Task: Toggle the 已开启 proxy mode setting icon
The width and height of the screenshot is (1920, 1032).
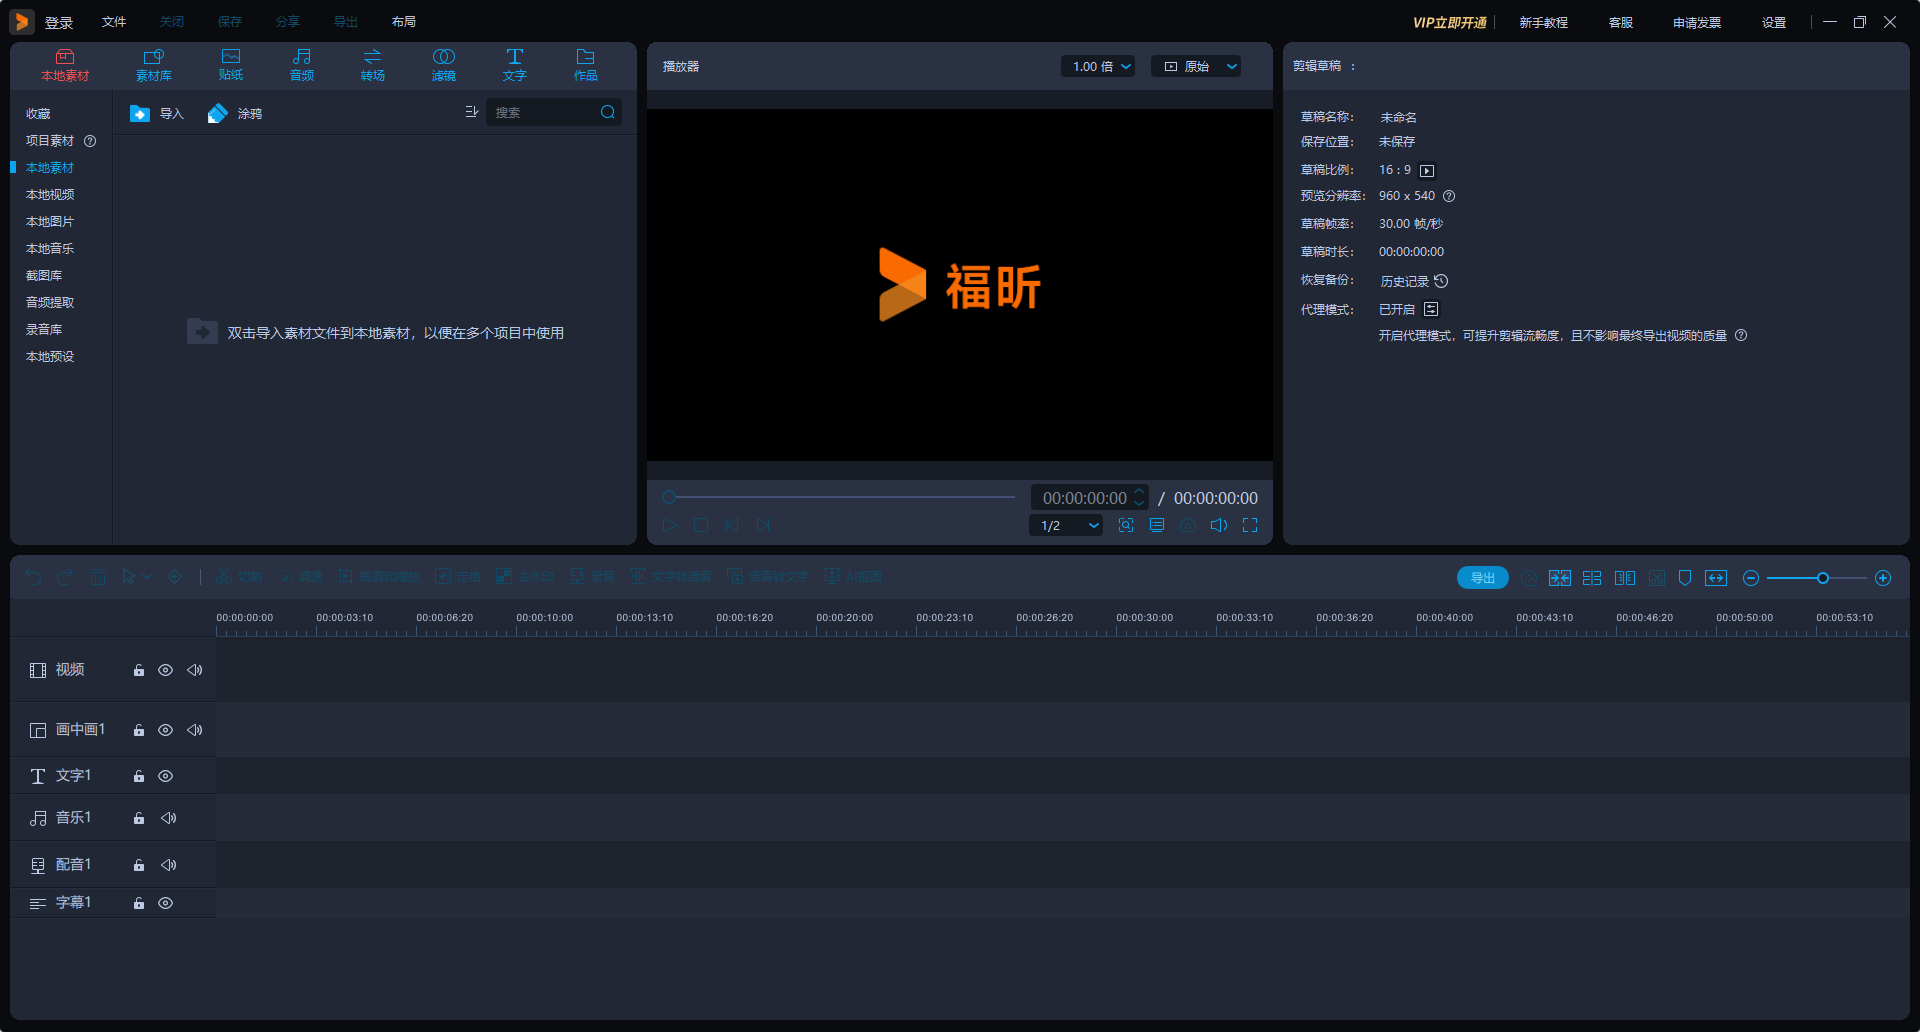Action: pyautogui.click(x=1431, y=309)
